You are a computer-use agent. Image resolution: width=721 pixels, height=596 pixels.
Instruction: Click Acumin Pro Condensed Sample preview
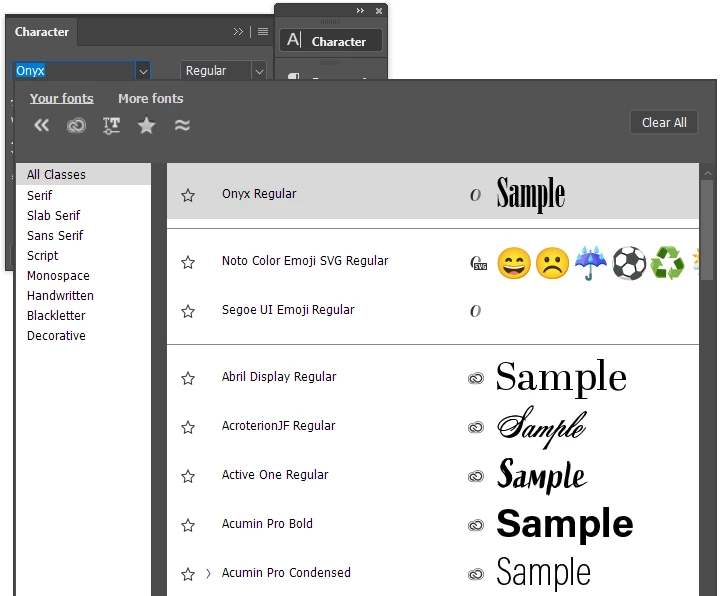click(544, 572)
